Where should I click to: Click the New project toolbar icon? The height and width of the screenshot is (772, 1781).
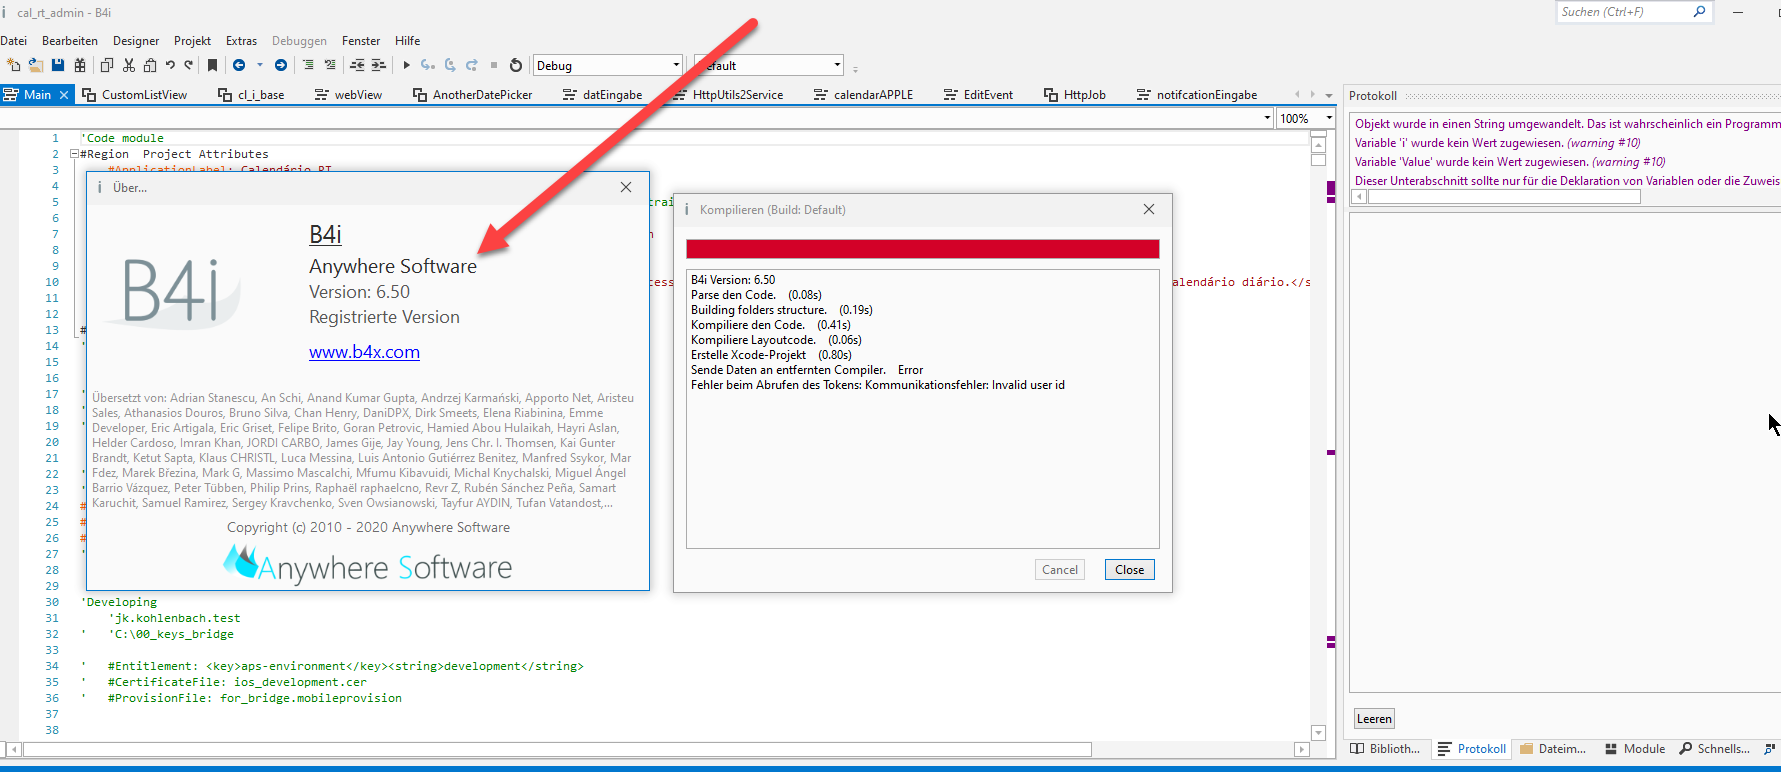pyautogui.click(x=14, y=65)
